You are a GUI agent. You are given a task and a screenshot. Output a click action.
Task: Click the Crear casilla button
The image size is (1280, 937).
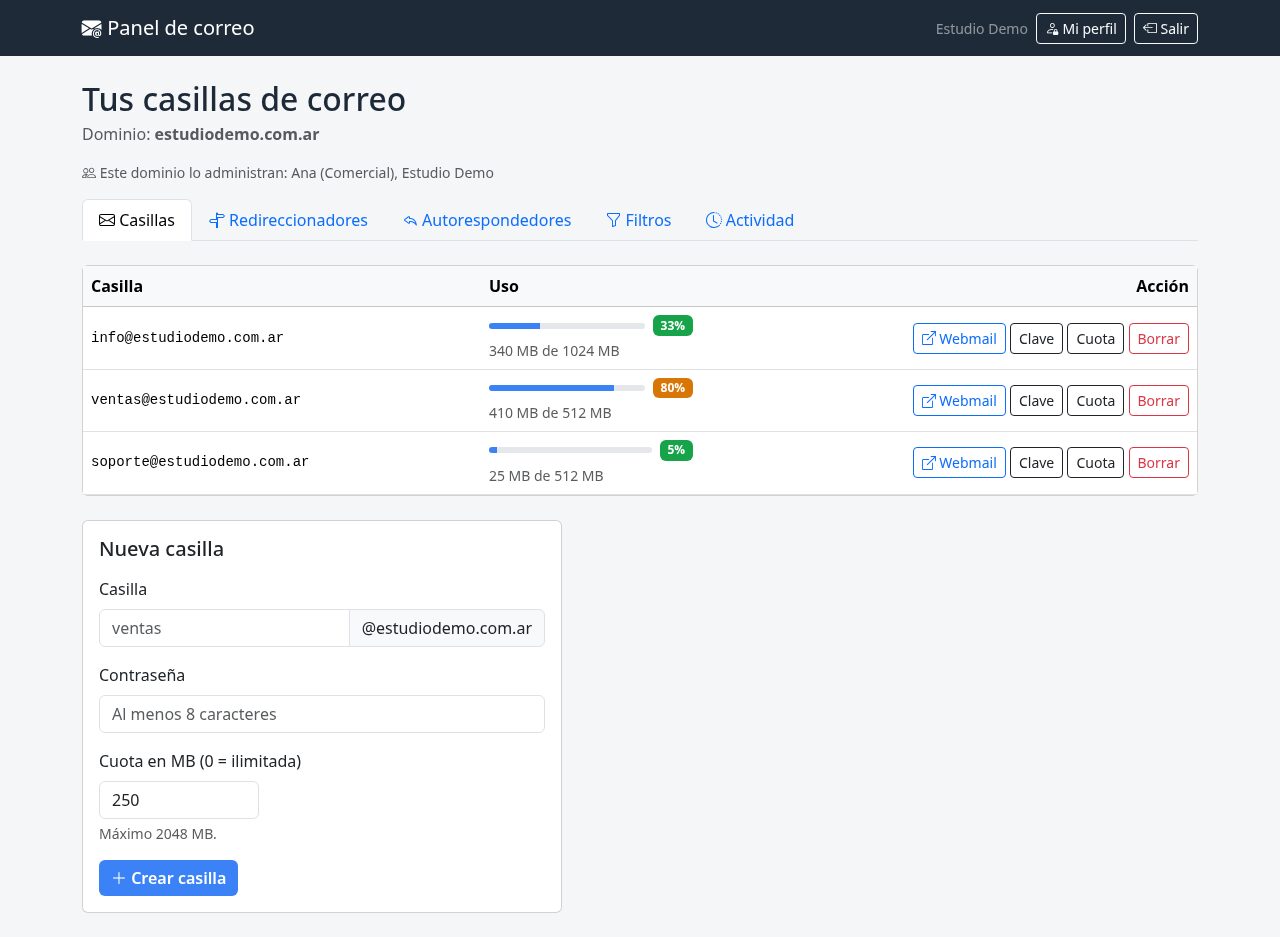(168, 878)
